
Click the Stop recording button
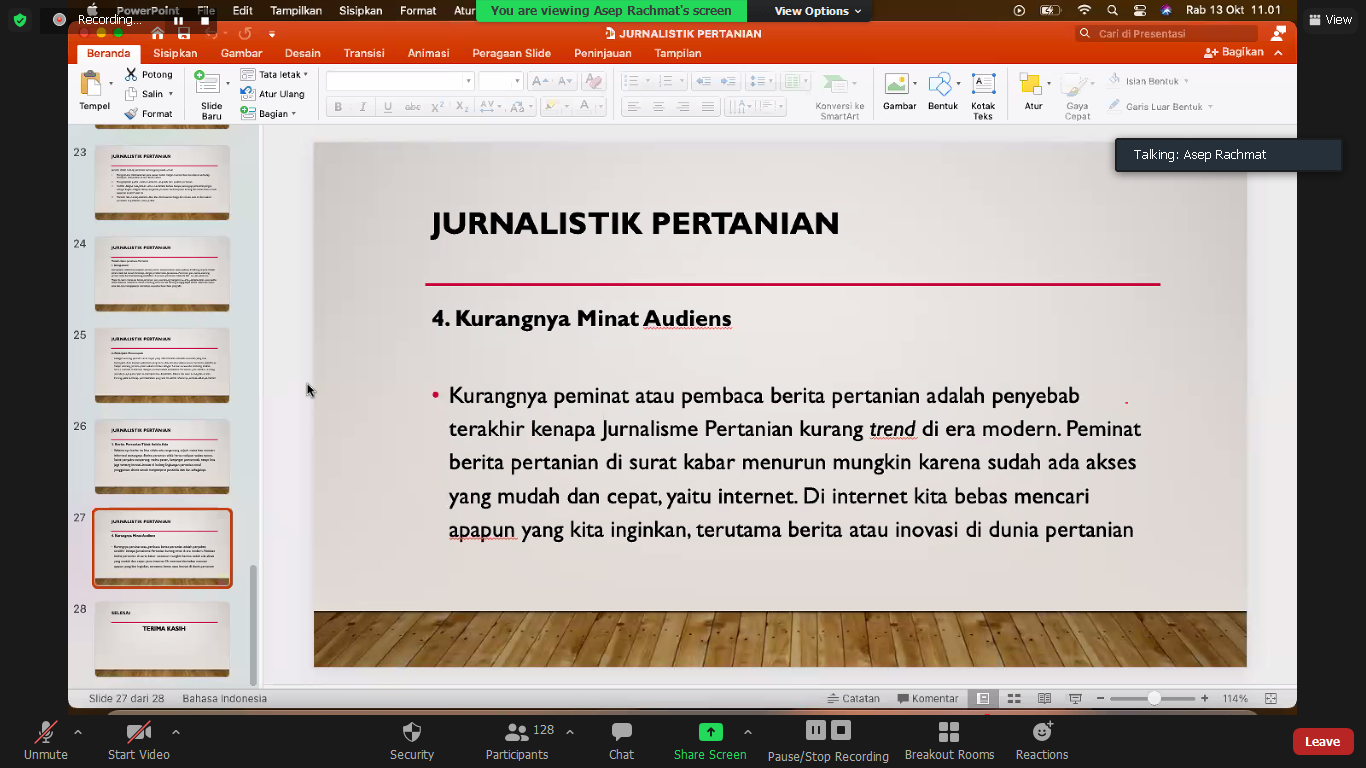coord(841,730)
